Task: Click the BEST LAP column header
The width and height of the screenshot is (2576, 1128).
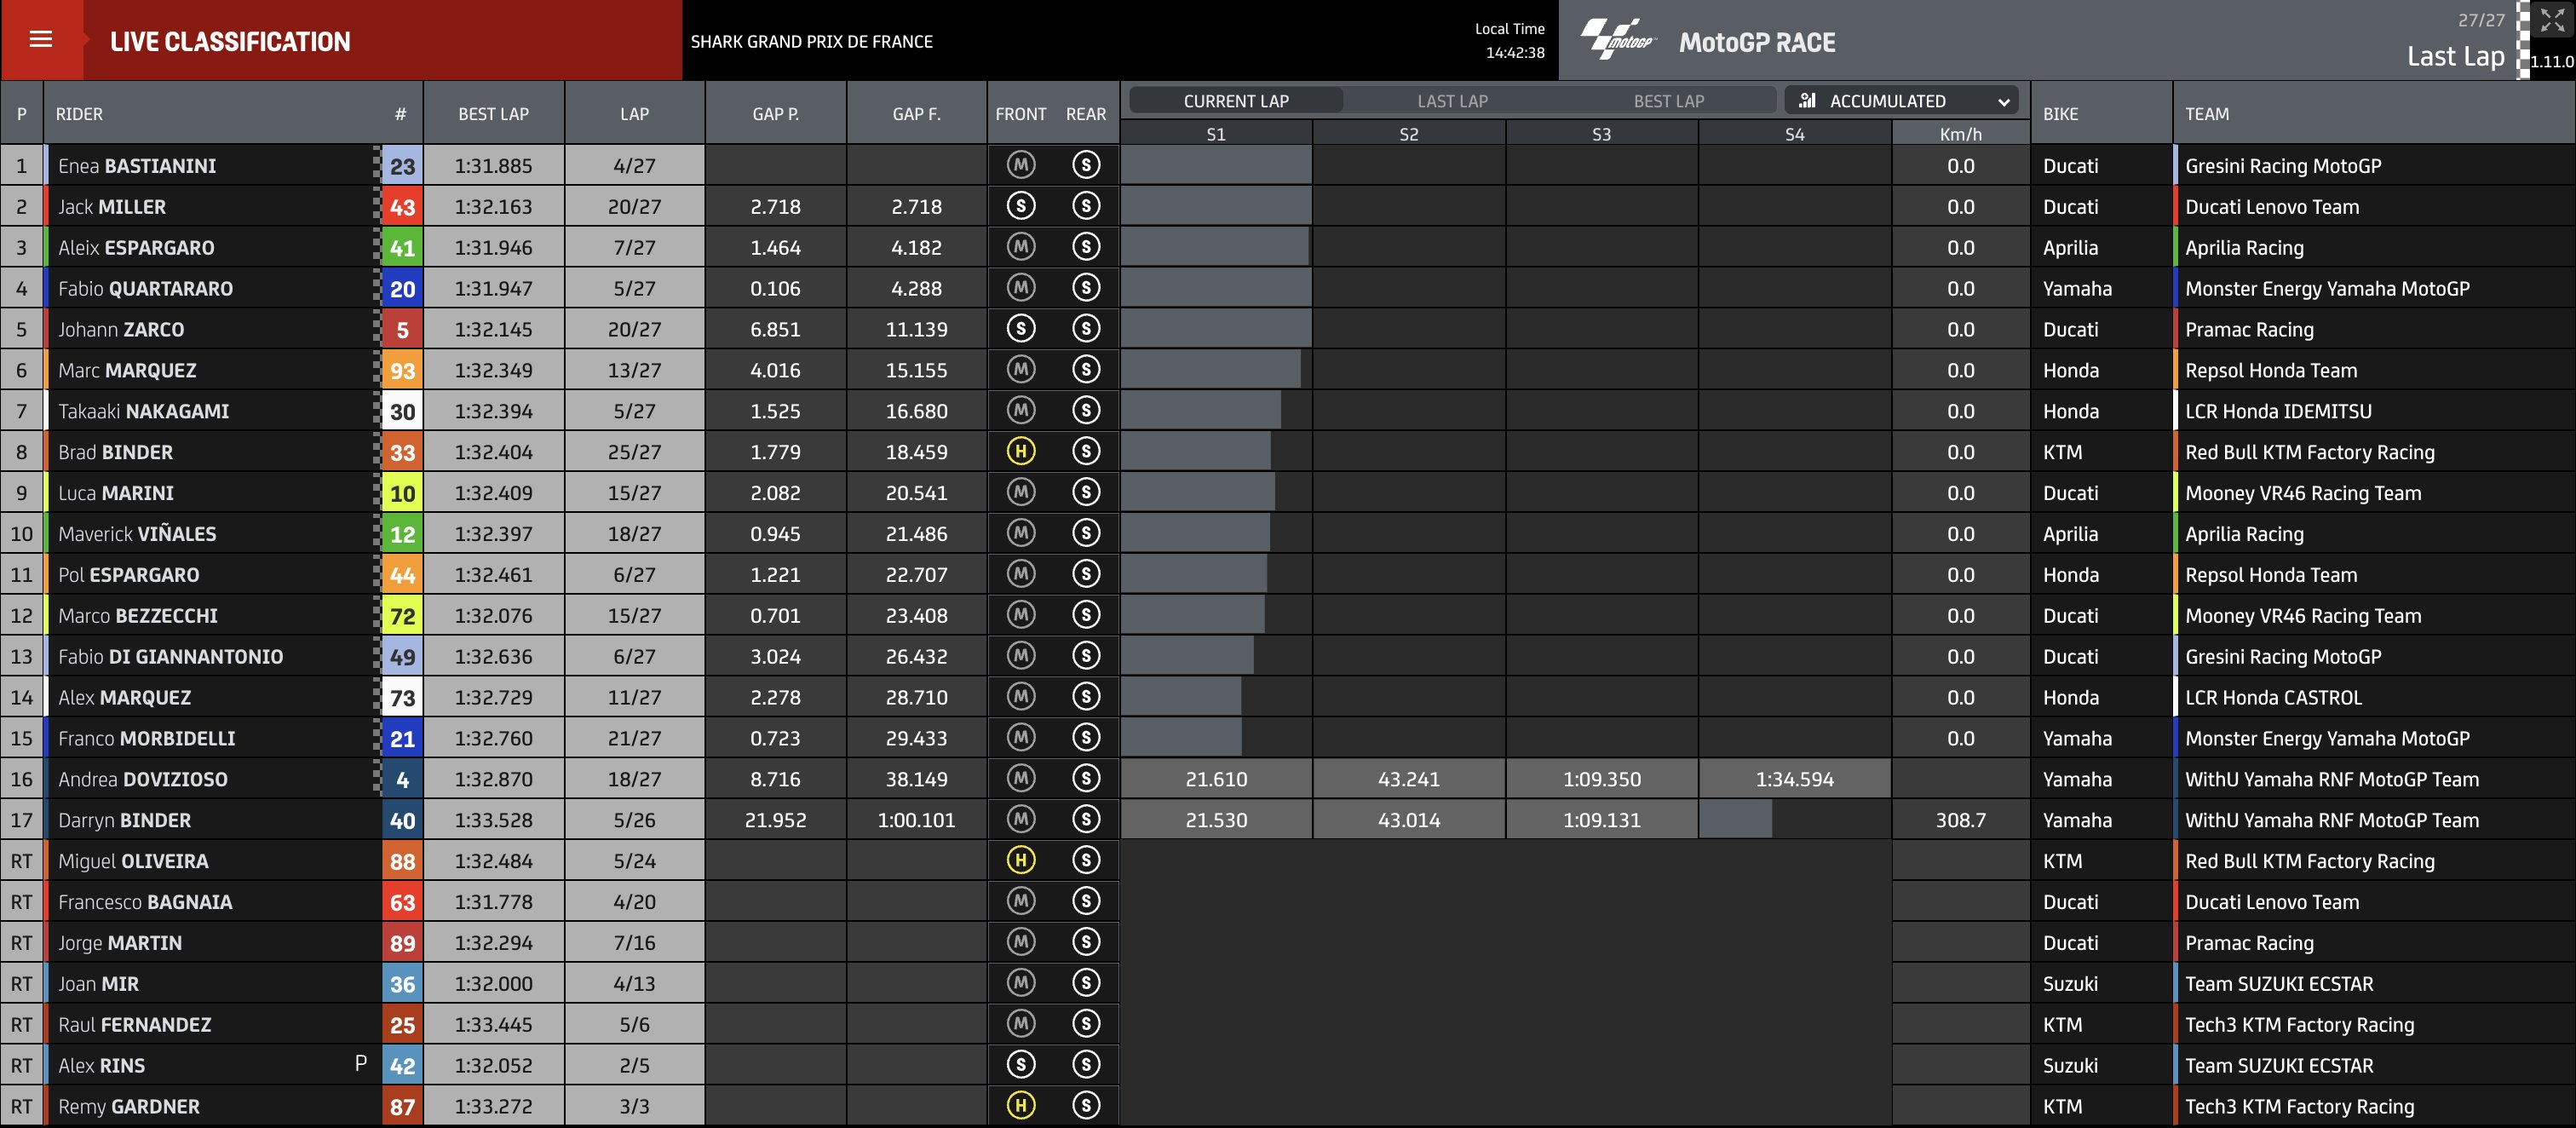Action: 494,113
